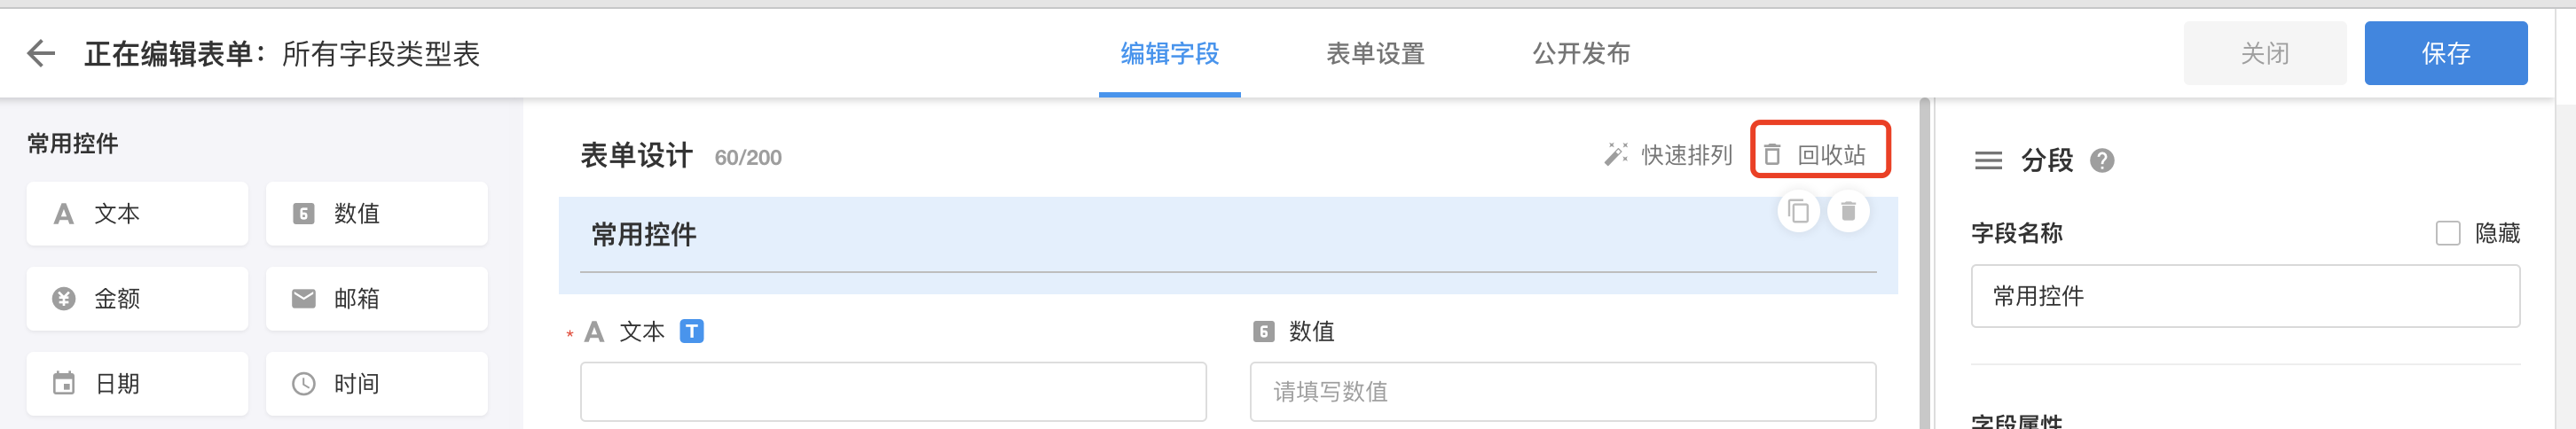Click the 分段 hamburger lines icon
This screenshot has height=429, width=2576.
coord(1988,161)
